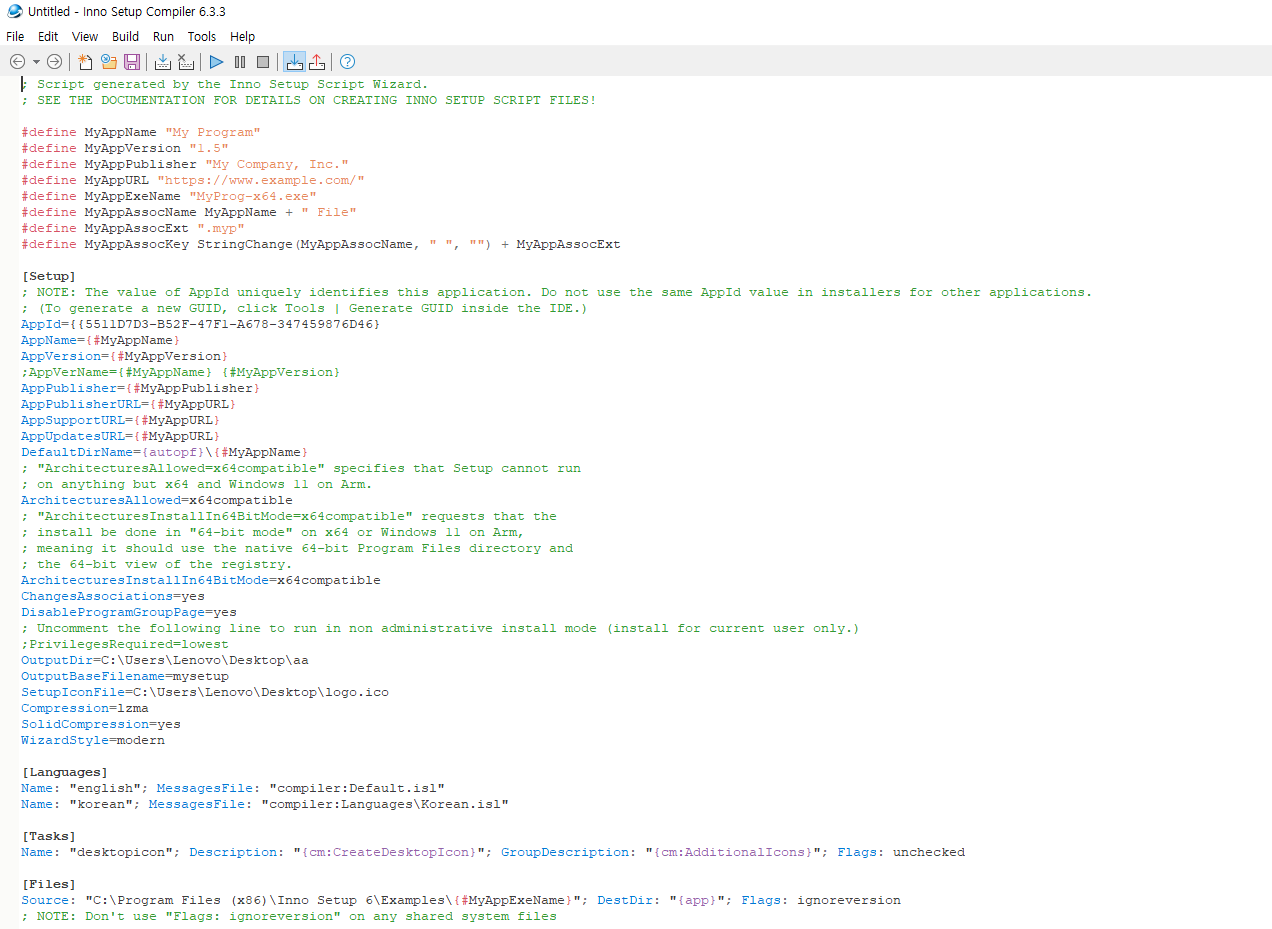Click the Compression=lzma line
The width and height of the screenshot is (1272, 929).
point(85,708)
